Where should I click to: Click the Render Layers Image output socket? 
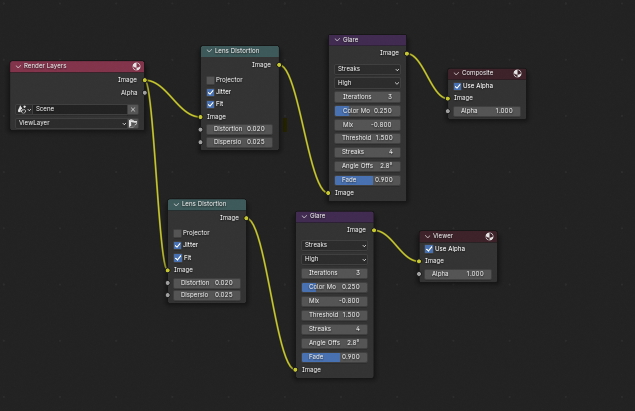(145, 80)
